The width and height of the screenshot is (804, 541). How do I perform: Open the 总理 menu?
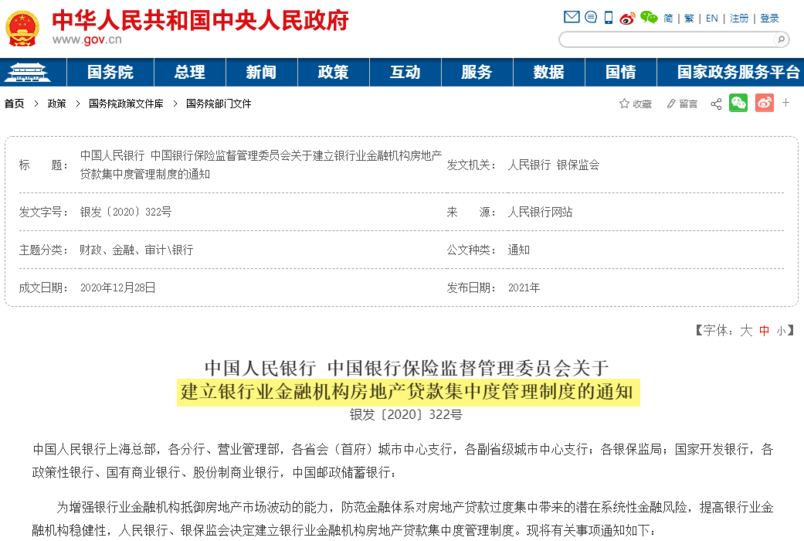tap(190, 72)
